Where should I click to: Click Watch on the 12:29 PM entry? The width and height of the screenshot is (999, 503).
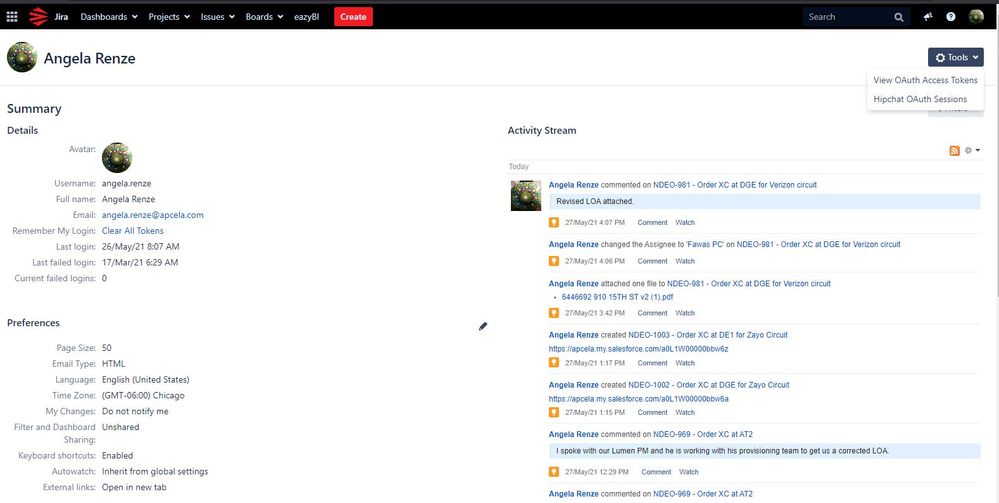pyautogui.click(x=689, y=472)
